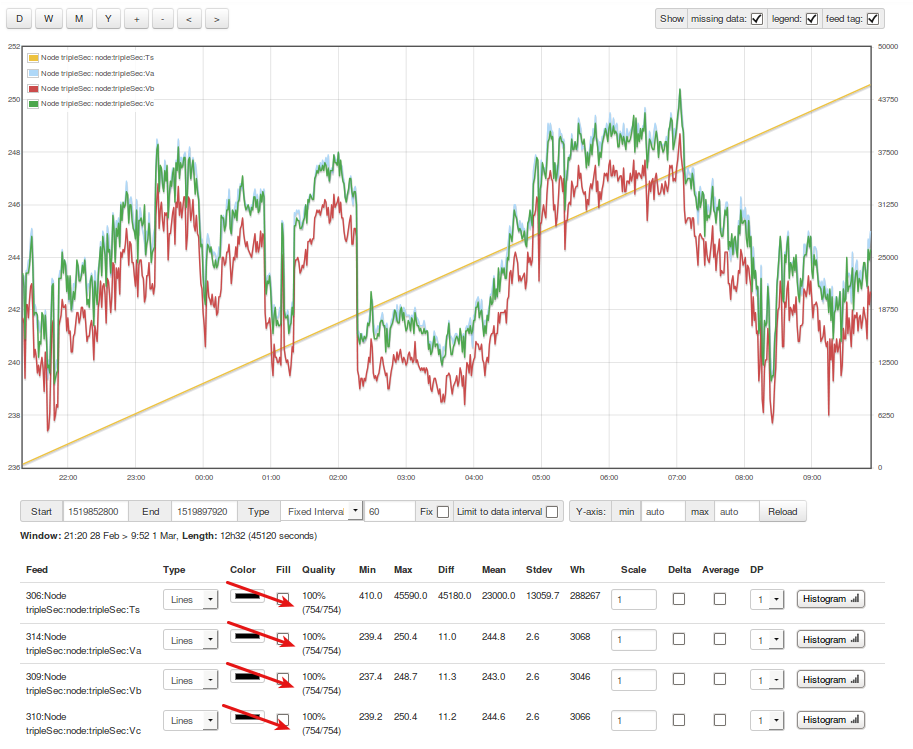Open Histogram for the Ts feed
913x749 pixels.
(x=830, y=599)
